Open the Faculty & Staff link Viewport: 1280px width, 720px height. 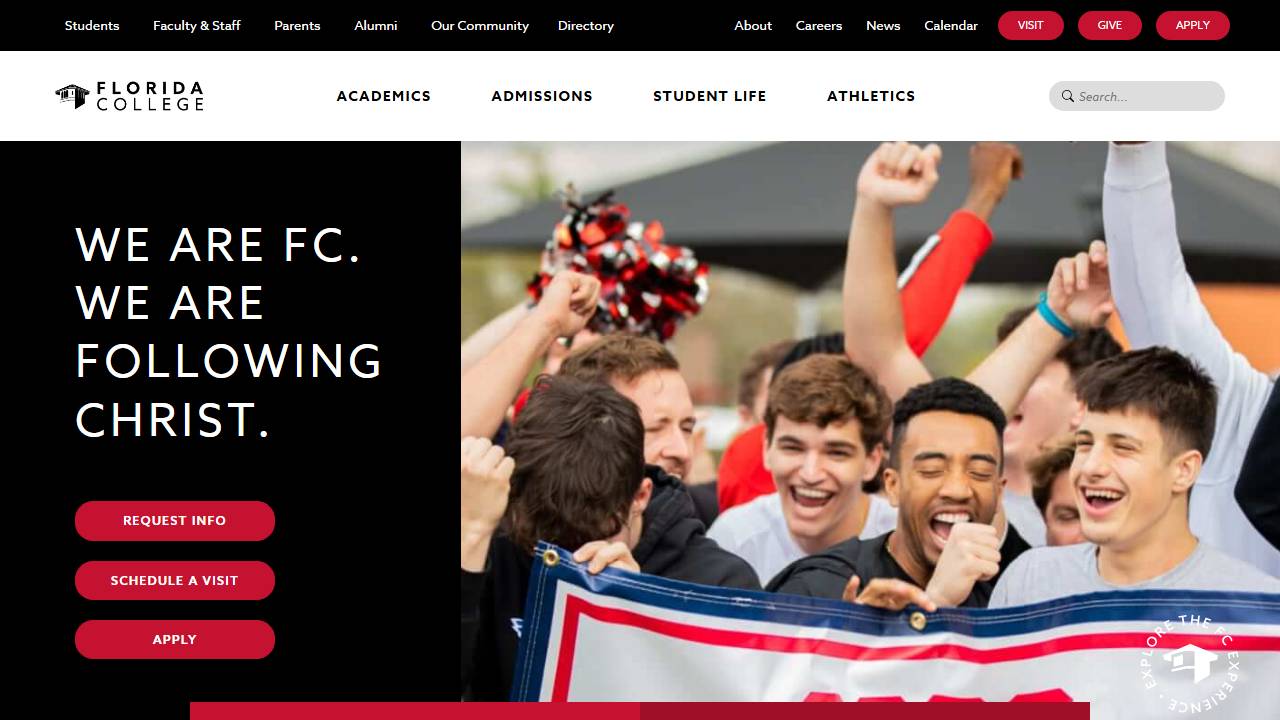tap(197, 26)
